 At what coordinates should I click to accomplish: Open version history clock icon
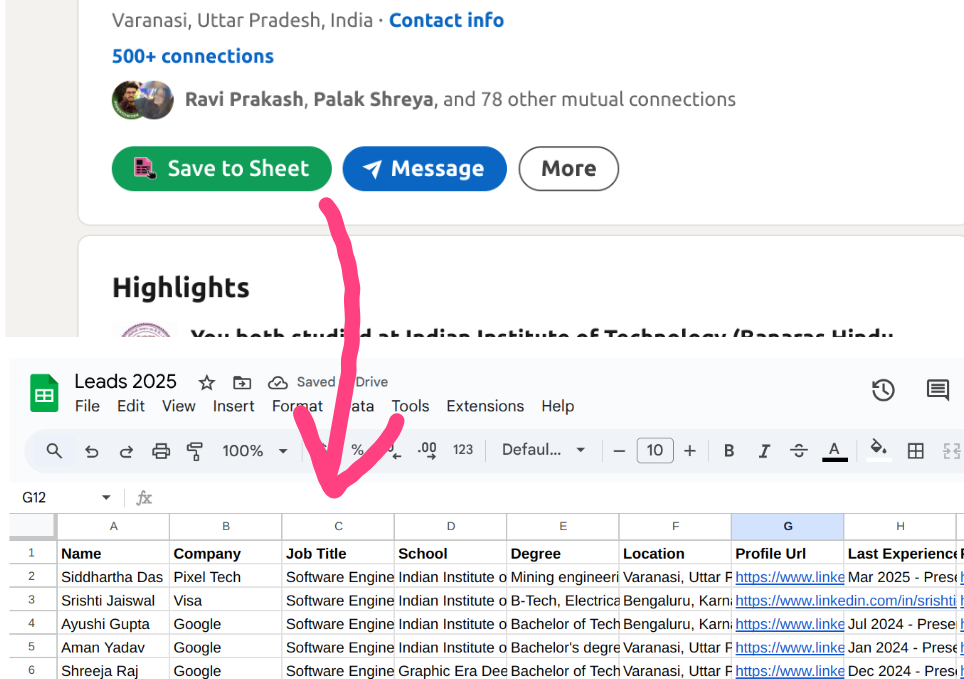(x=883, y=391)
